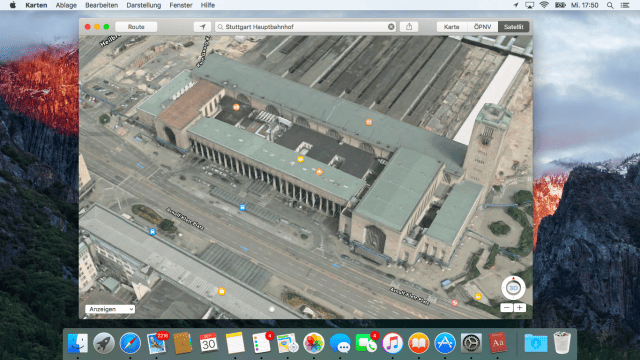Open Dictionary app from the Dock

[x=498, y=343]
